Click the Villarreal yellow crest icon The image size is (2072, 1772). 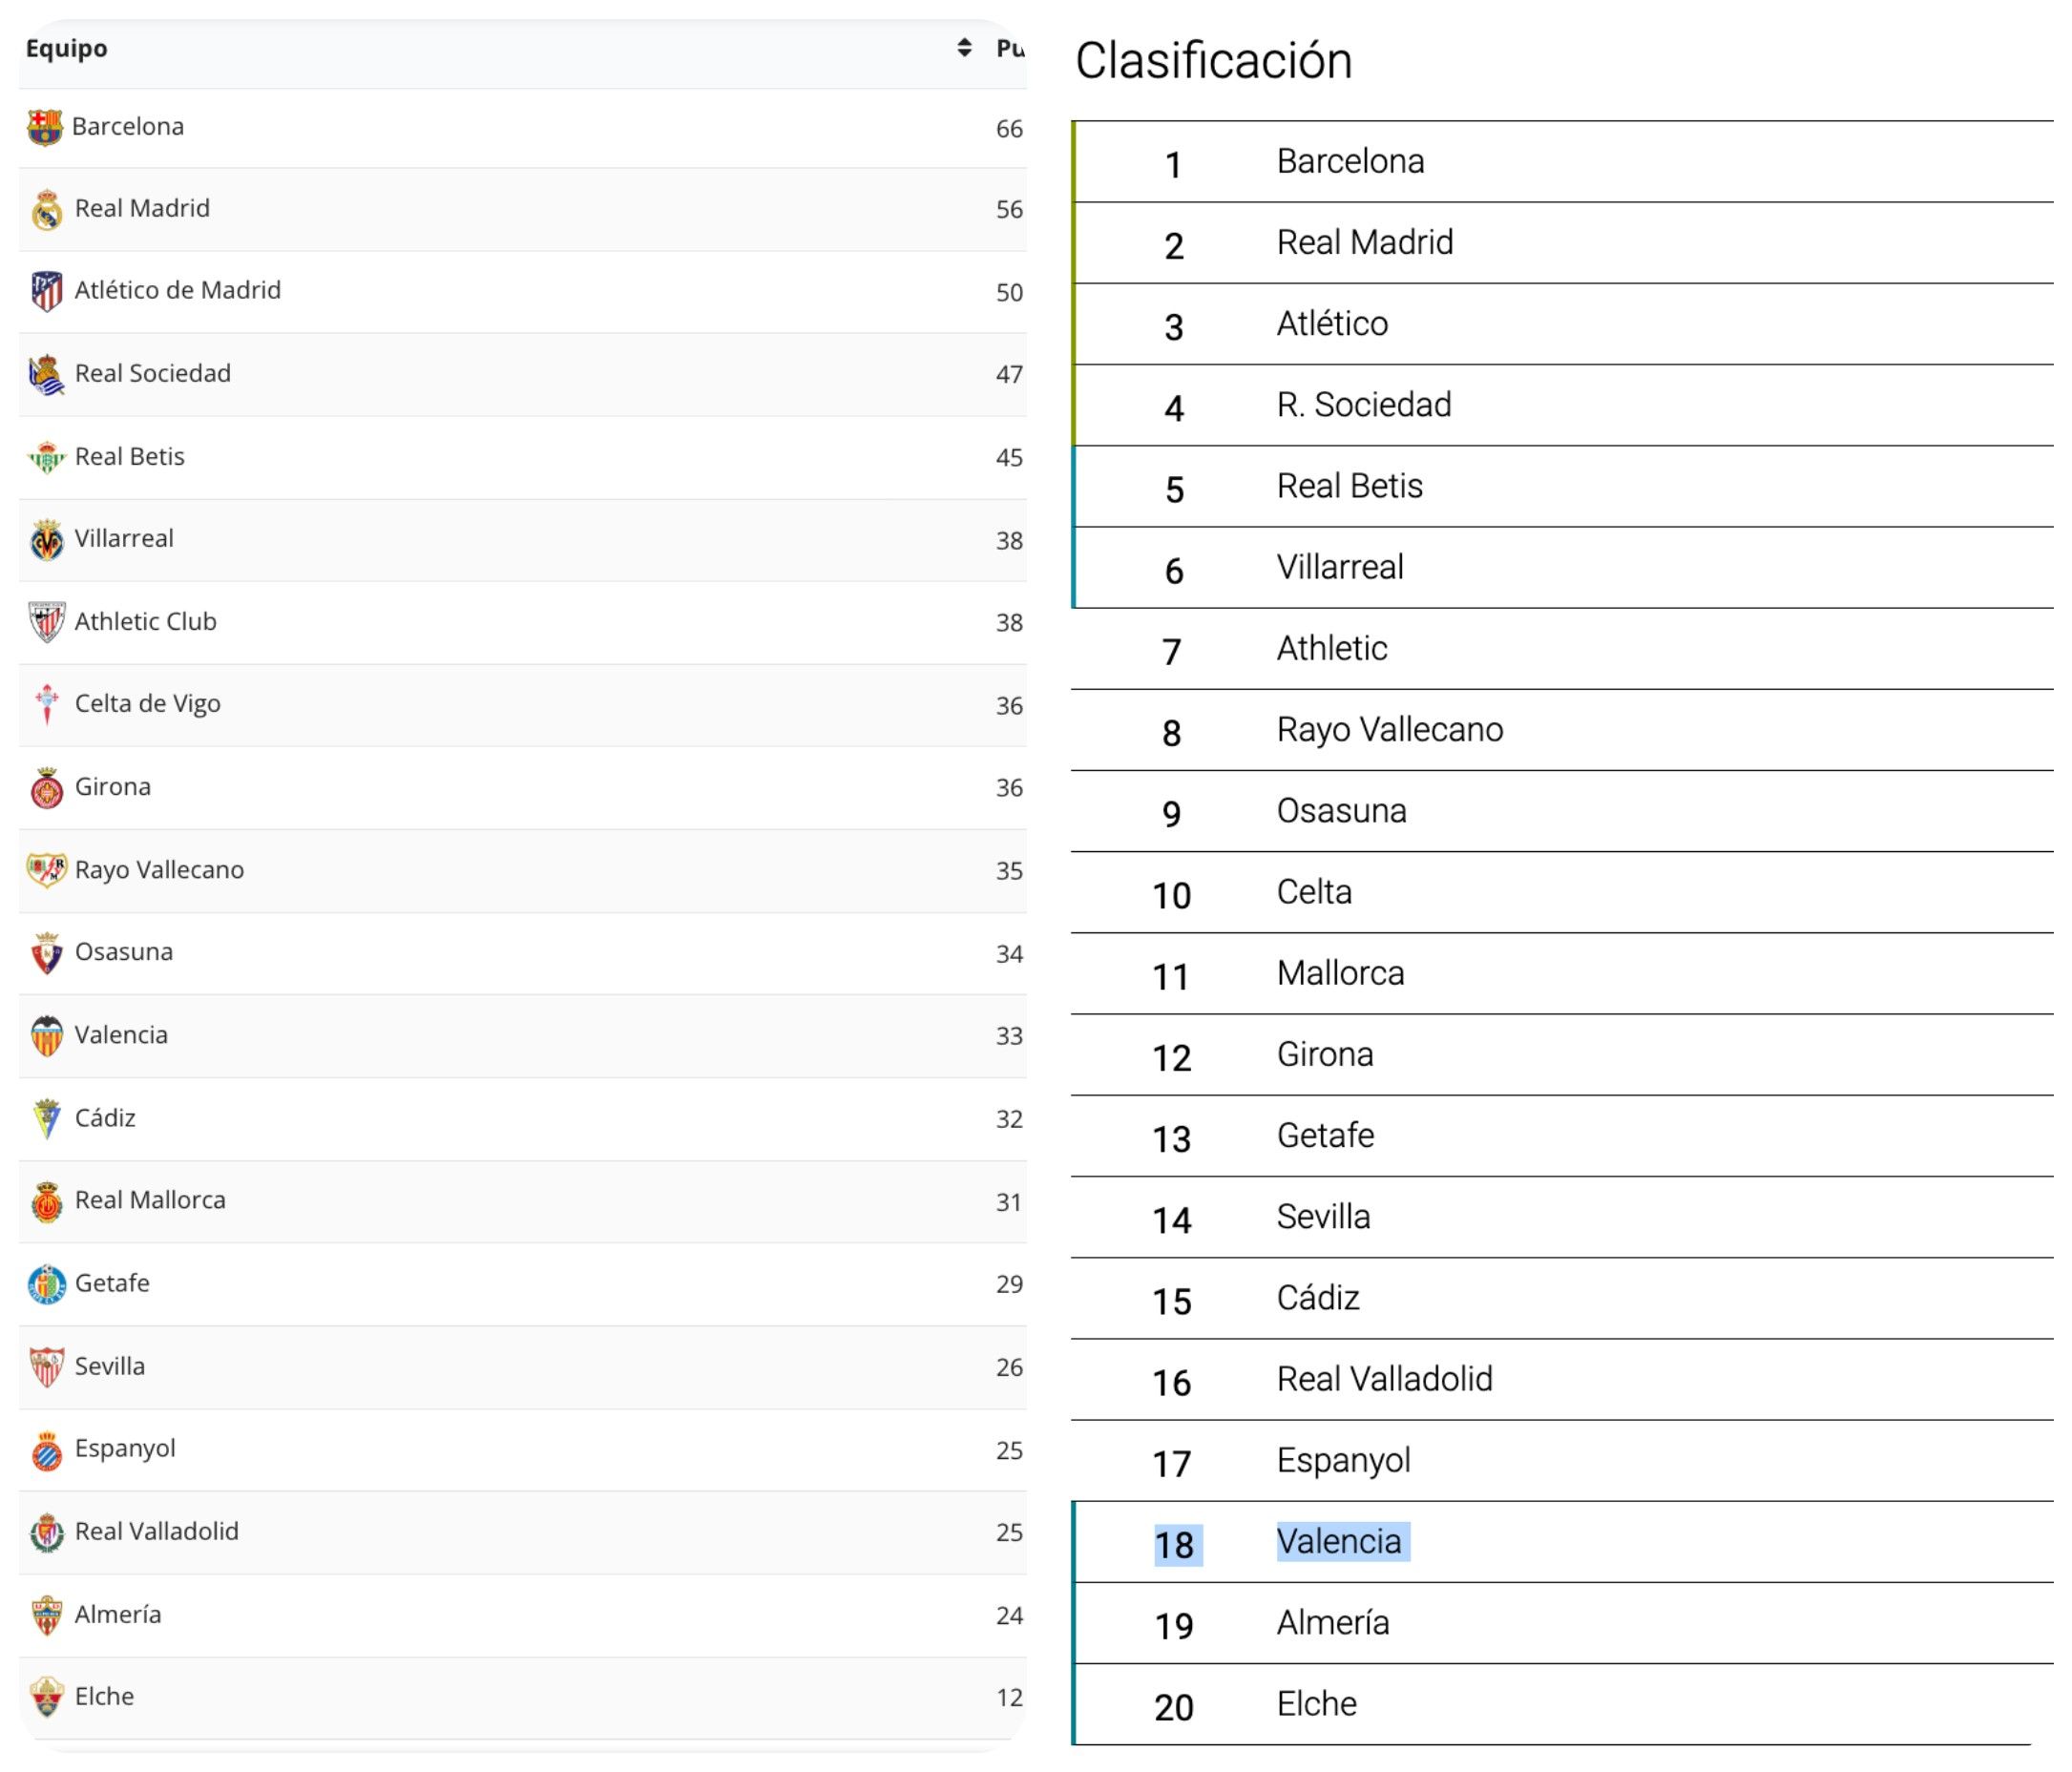(47, 540)
